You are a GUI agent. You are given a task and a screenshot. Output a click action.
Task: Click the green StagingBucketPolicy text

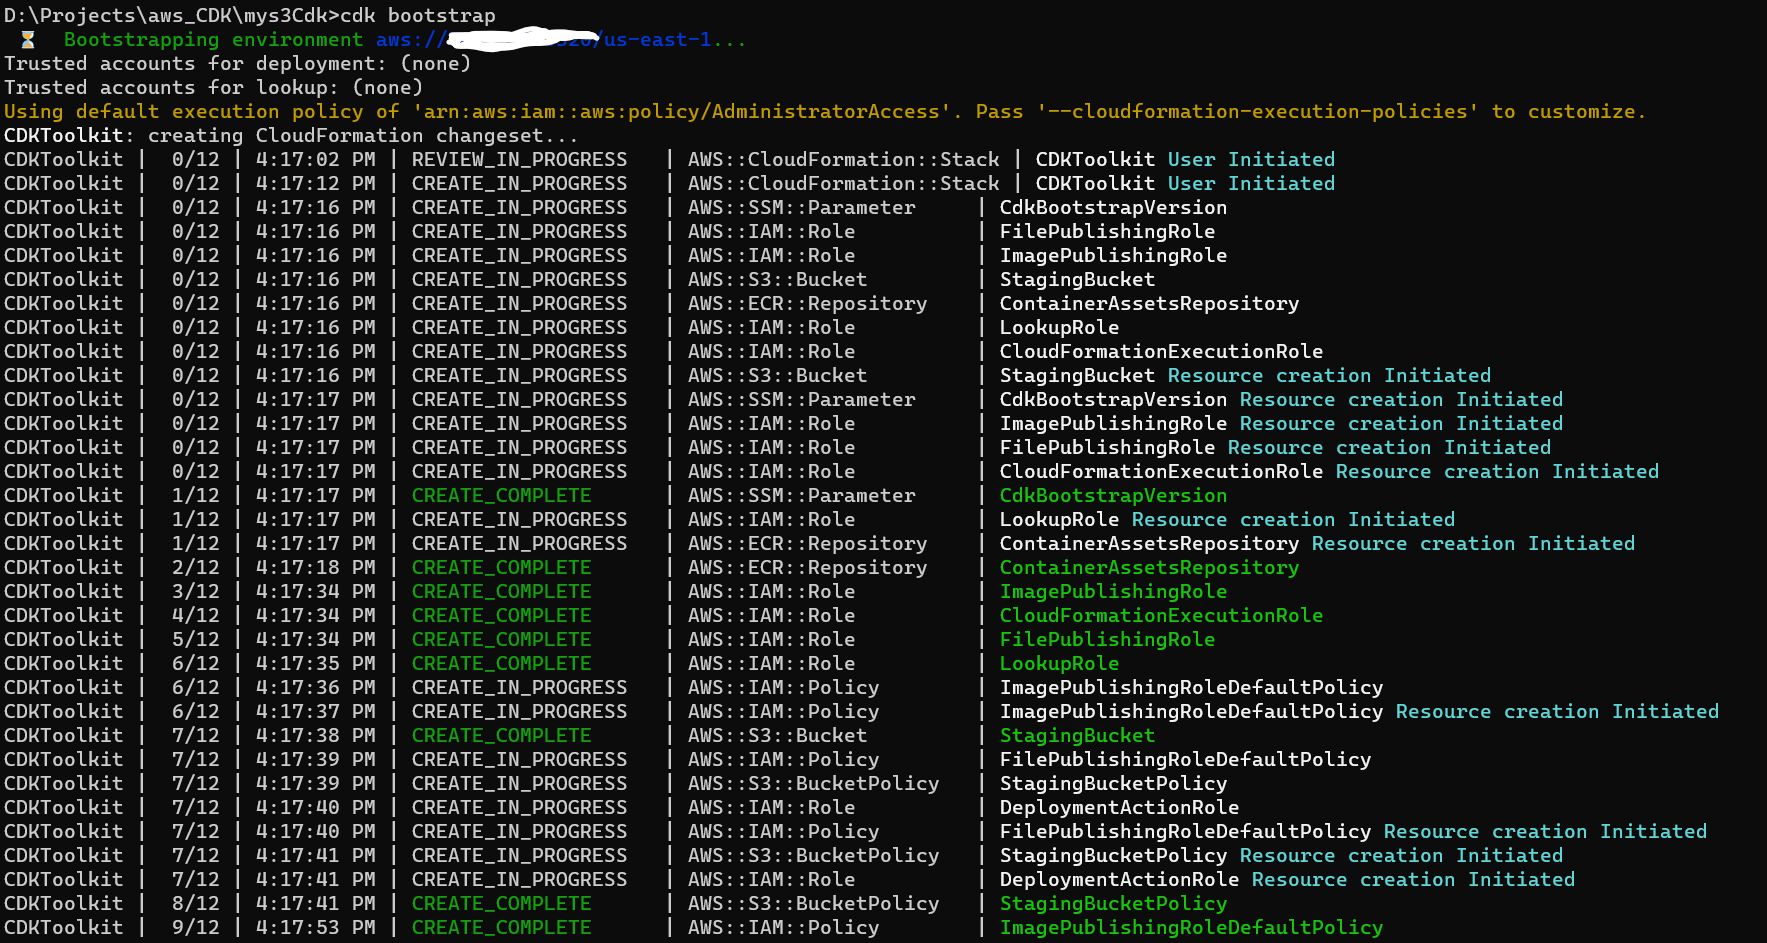pos(1113,904)
